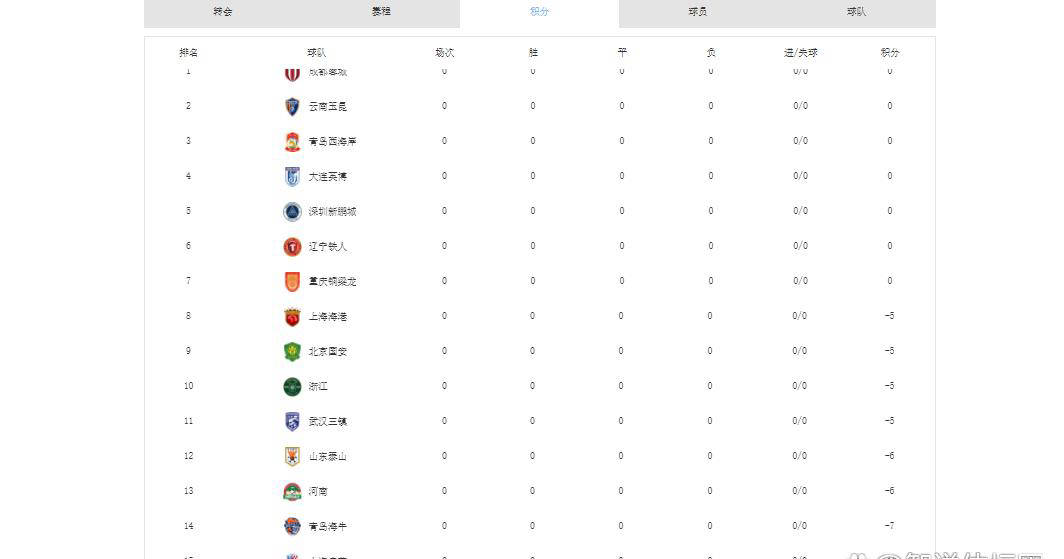Viewport: 1064px width, 559px height.
Task: Click the 北京国安 green logo
Action: [292, 352]
